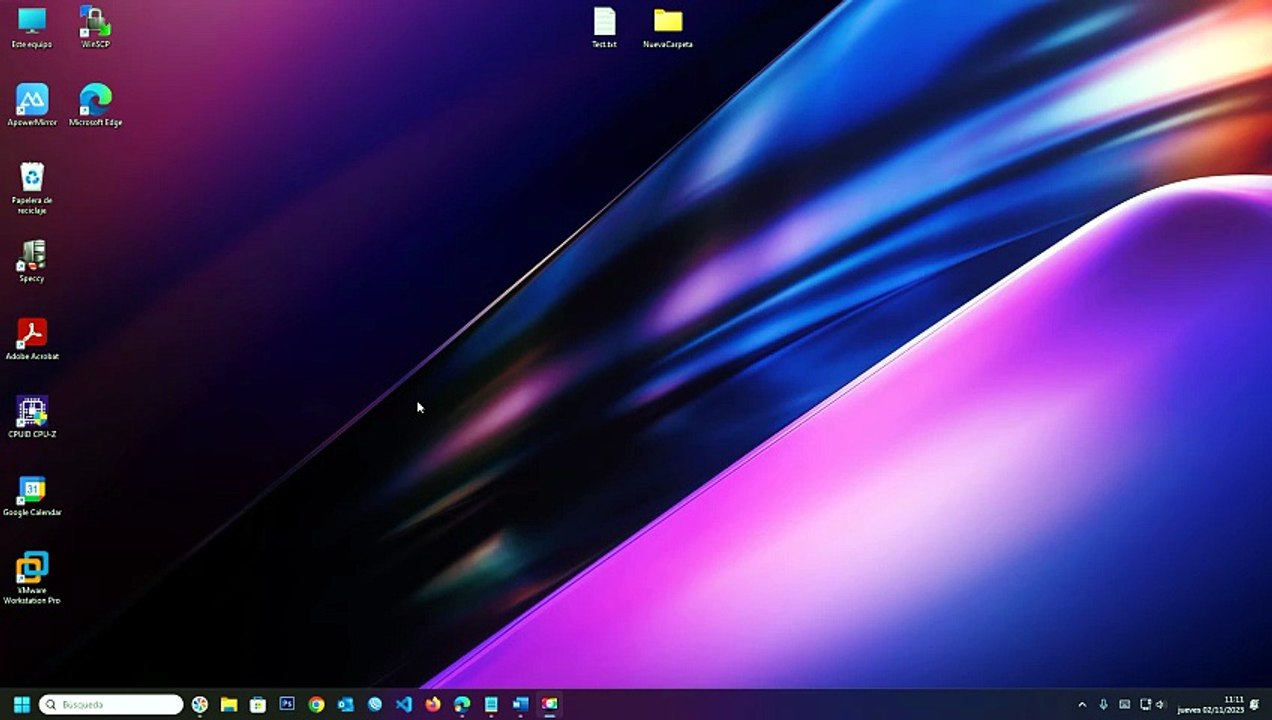Open Firefox from the taskbar

[433, 704]
